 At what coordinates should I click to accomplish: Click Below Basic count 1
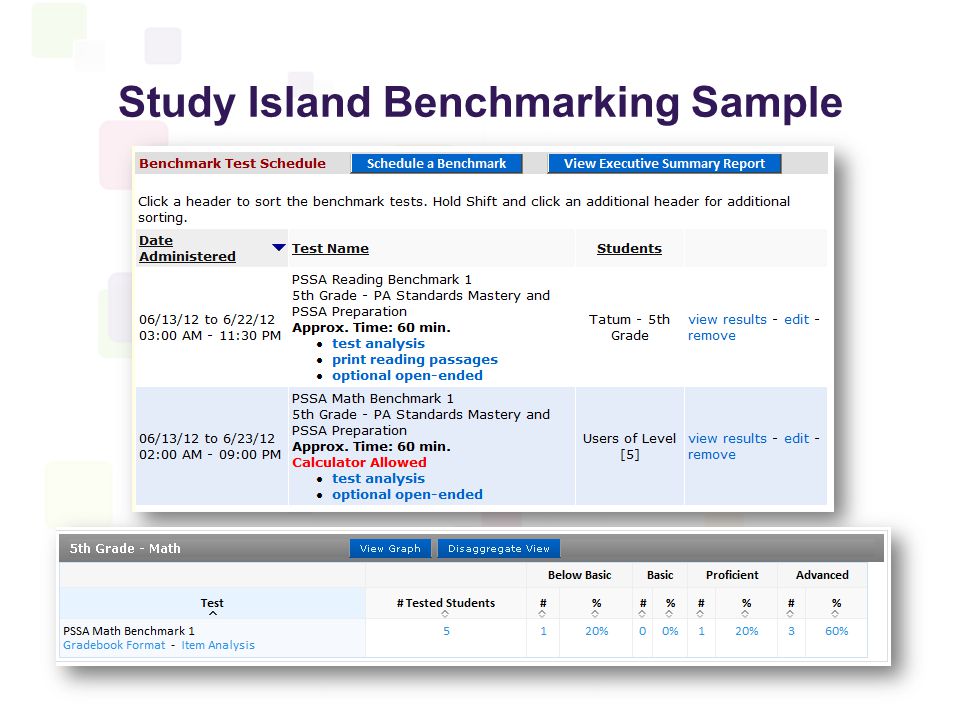pos(543,631)
